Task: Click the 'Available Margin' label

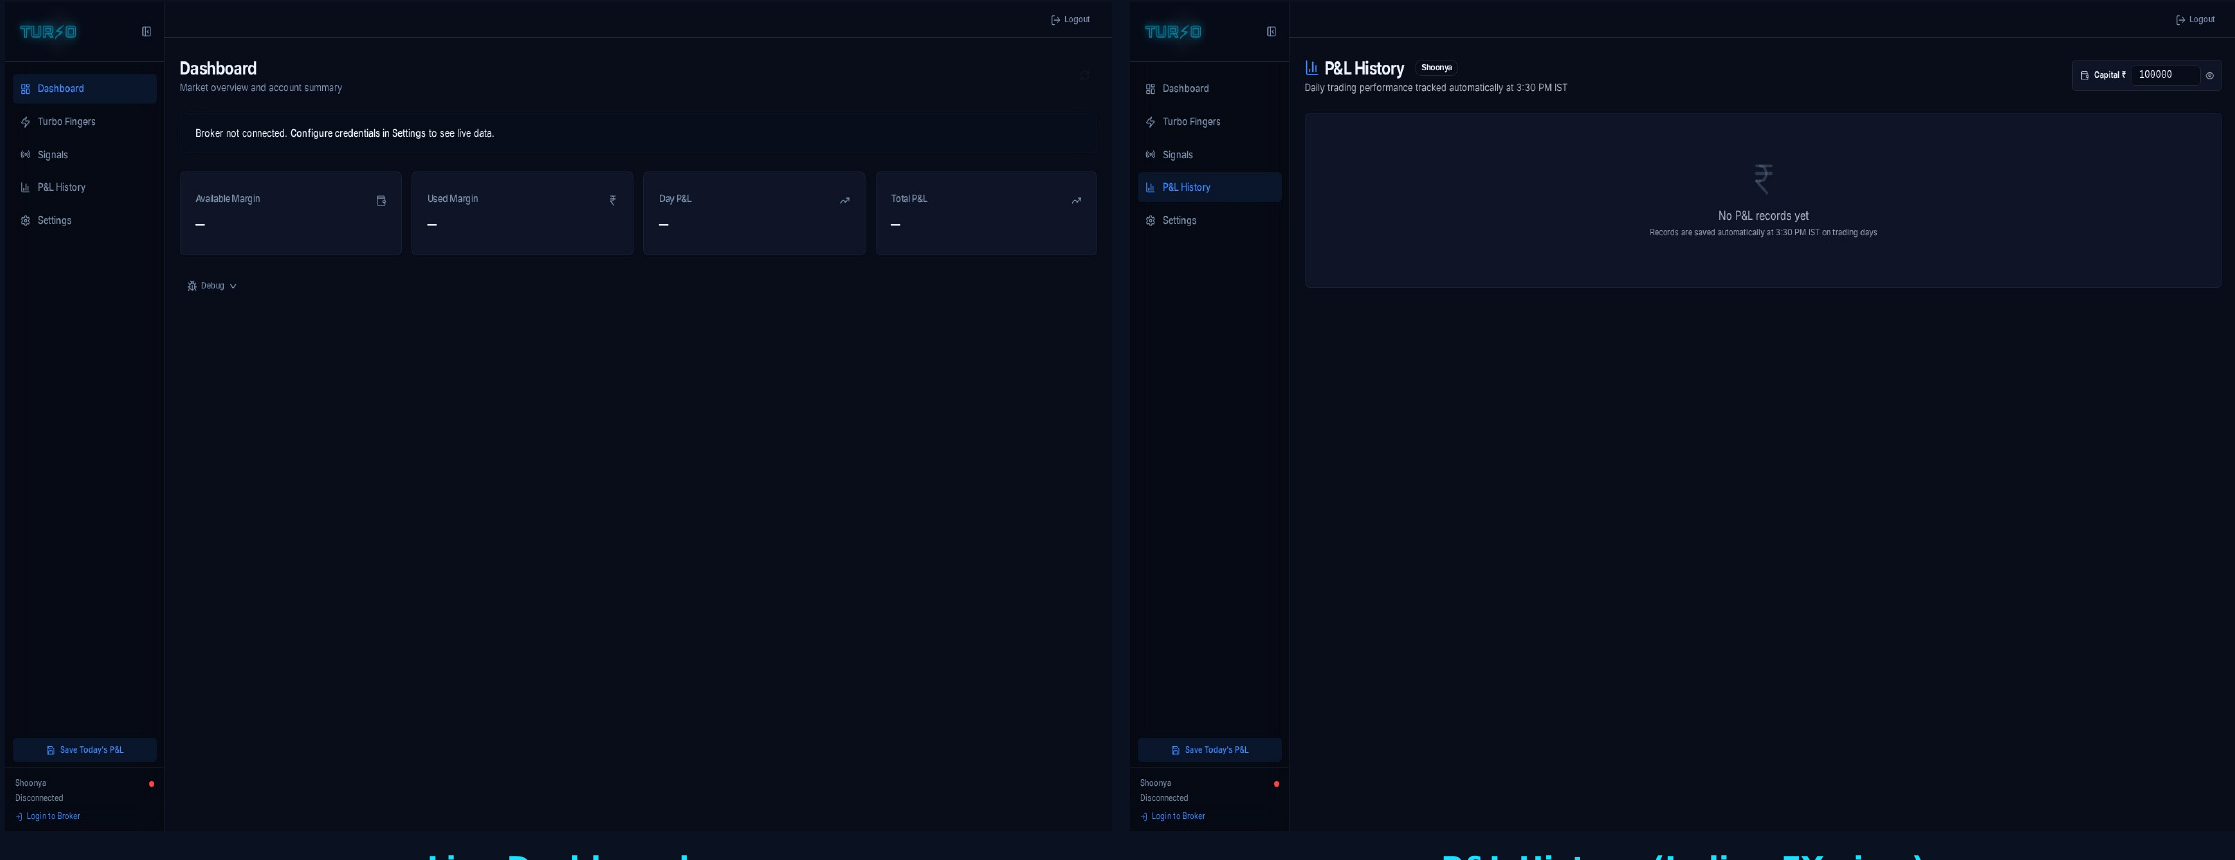Action: pos(227,199)
